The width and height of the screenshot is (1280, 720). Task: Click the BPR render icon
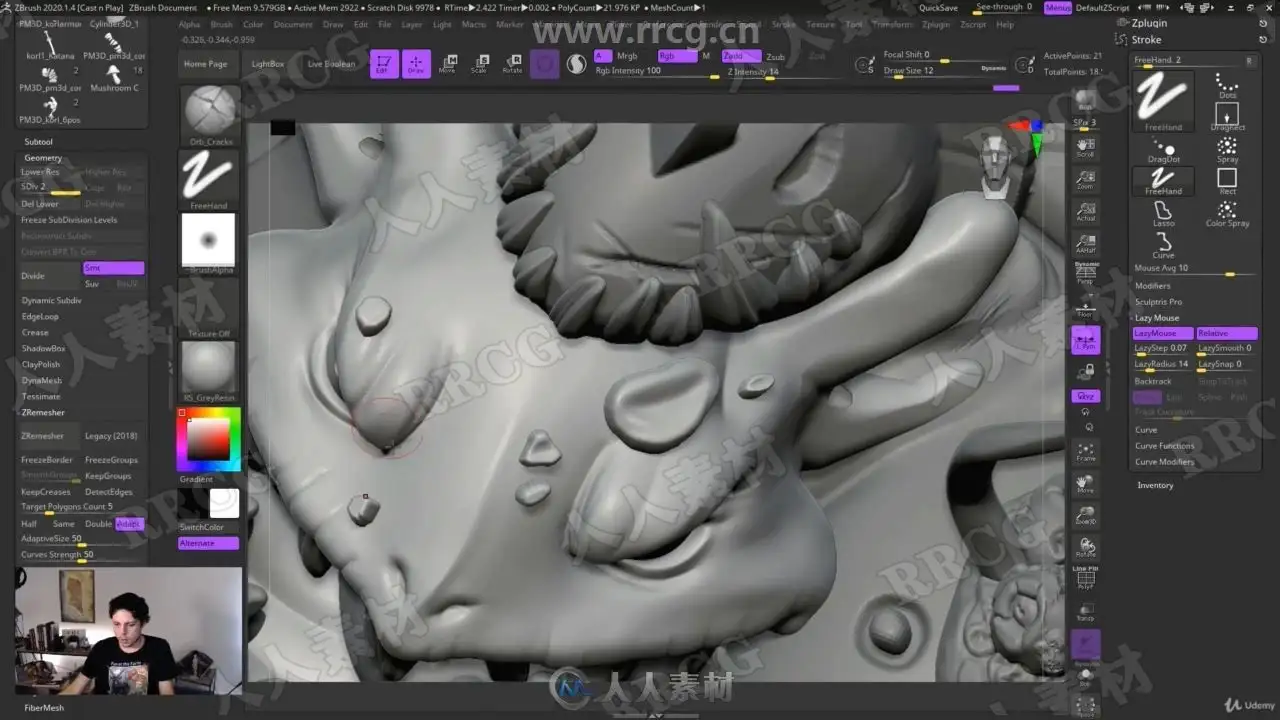point(1085,100)
